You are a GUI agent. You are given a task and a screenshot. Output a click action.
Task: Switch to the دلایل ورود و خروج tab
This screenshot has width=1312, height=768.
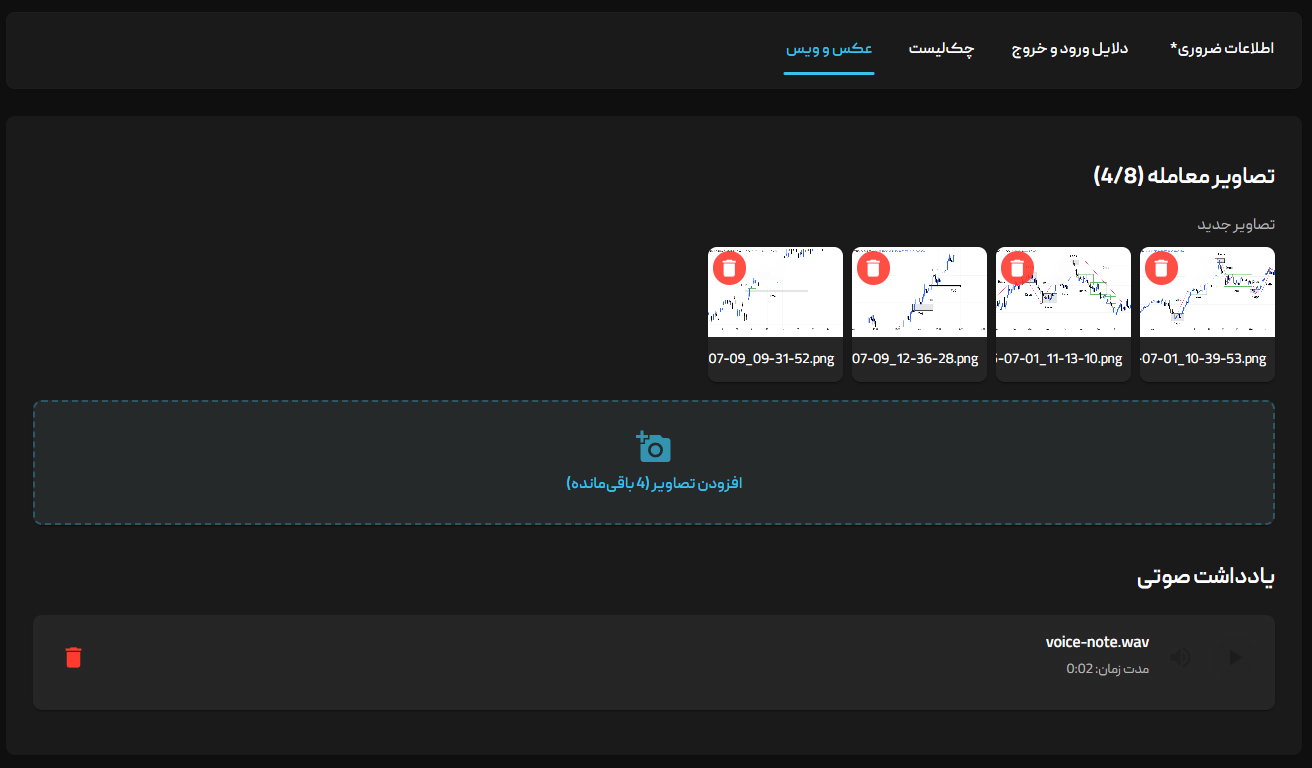(1071, 49)
